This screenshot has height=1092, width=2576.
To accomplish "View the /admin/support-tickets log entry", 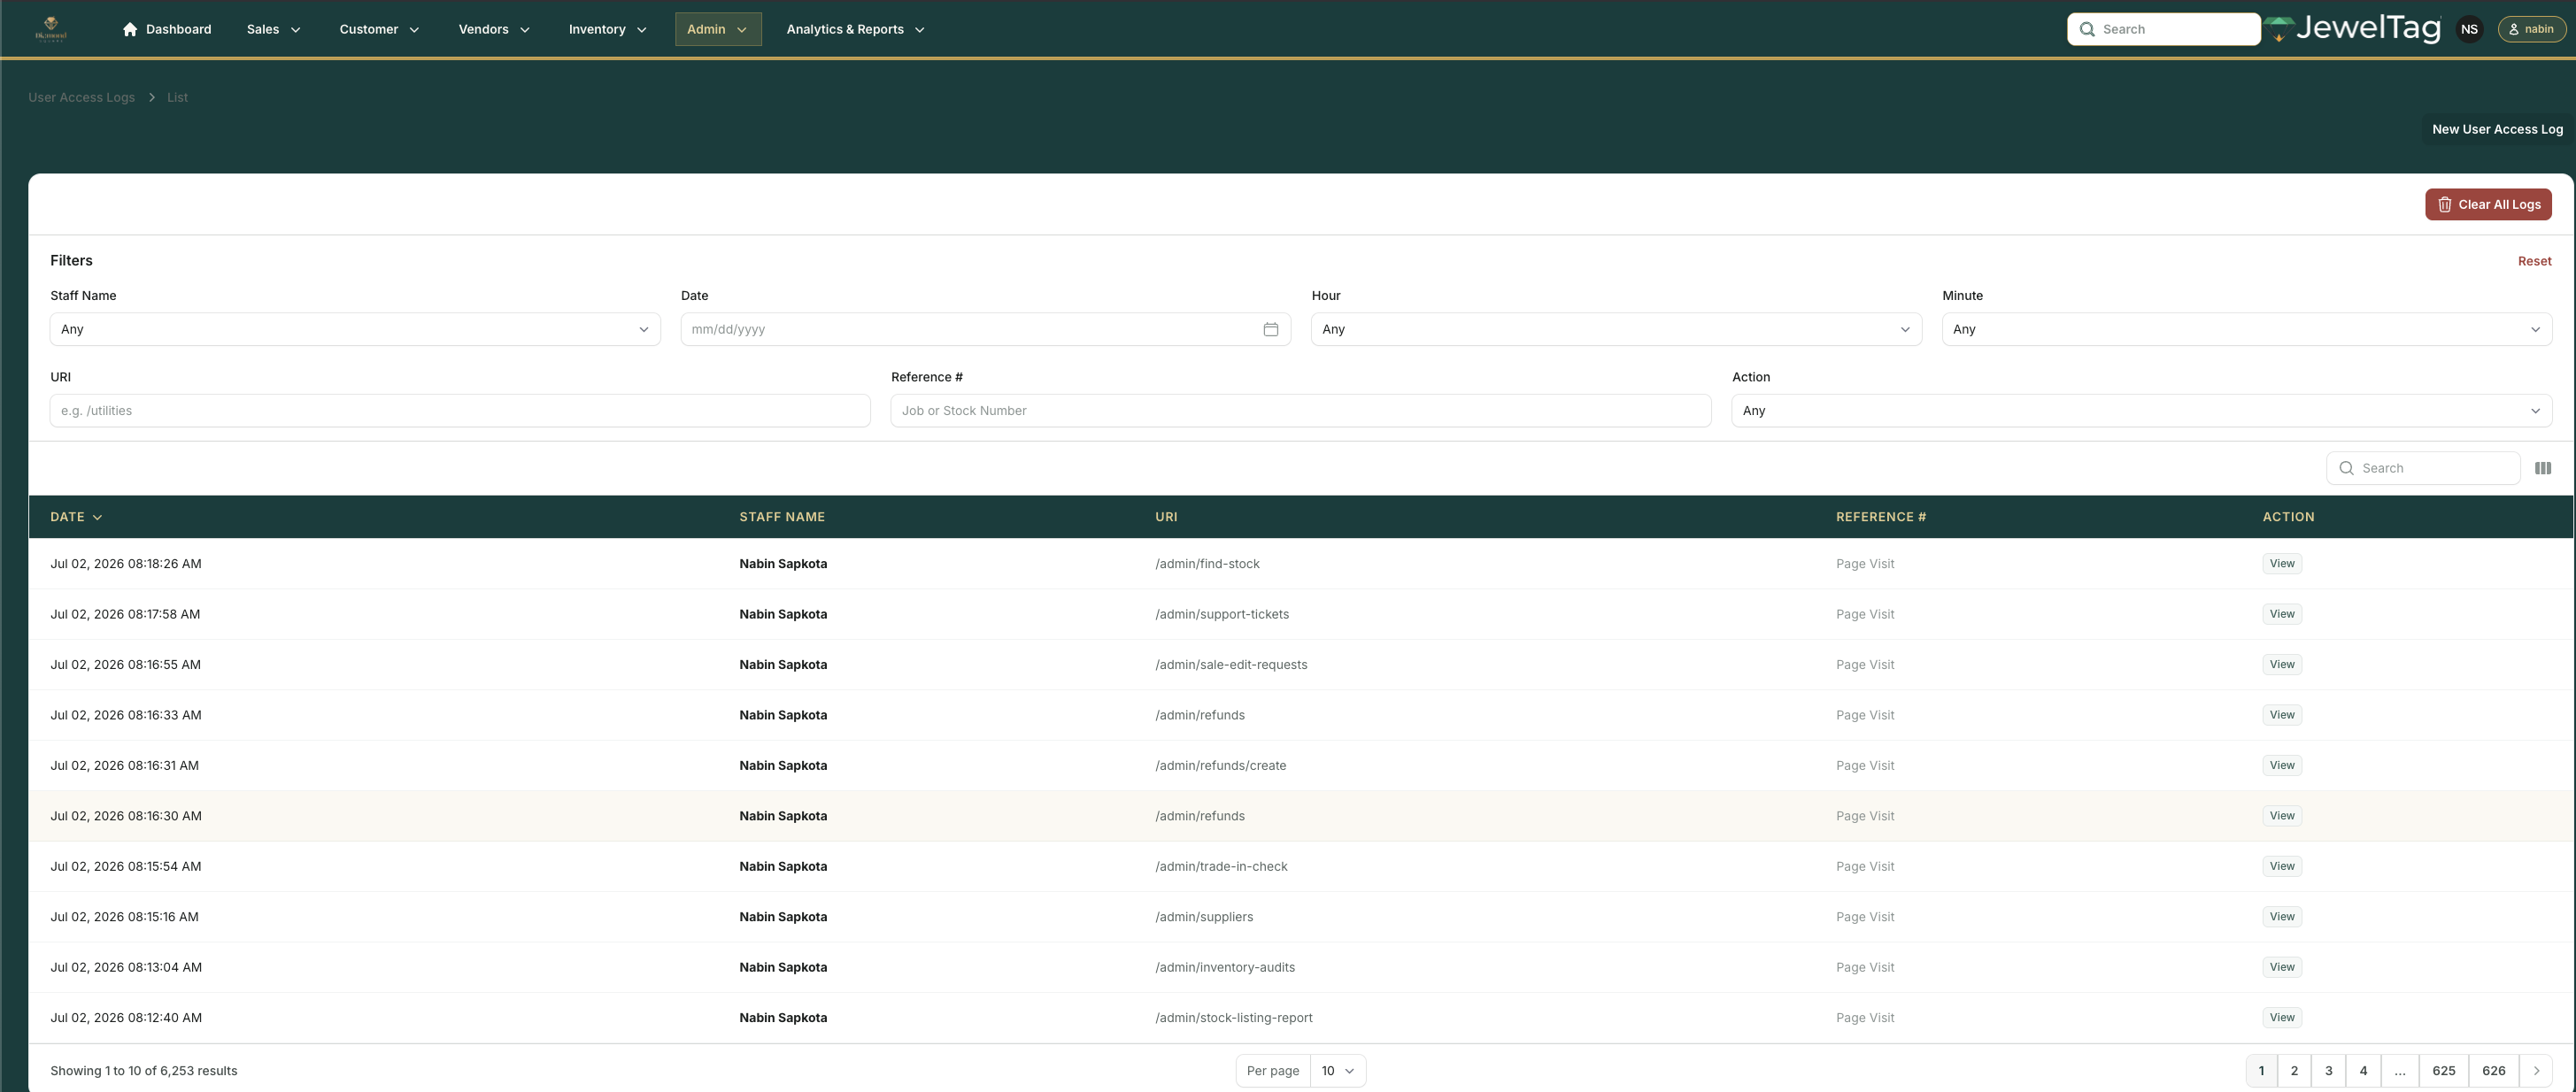I will coord(2282,614).
